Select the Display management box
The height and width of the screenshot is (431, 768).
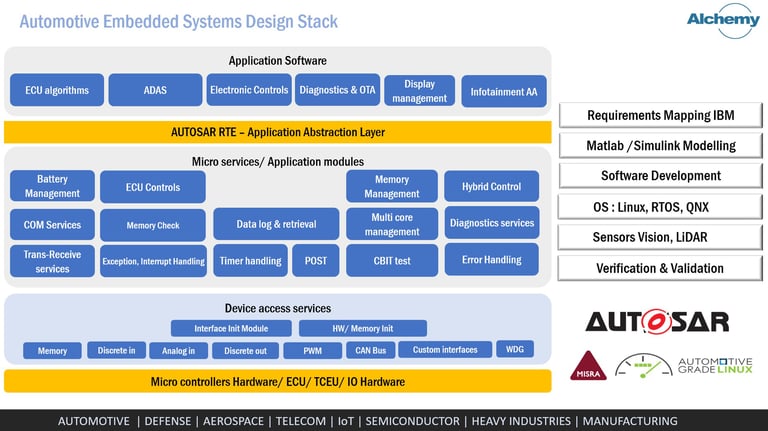[x=420, y=91]
